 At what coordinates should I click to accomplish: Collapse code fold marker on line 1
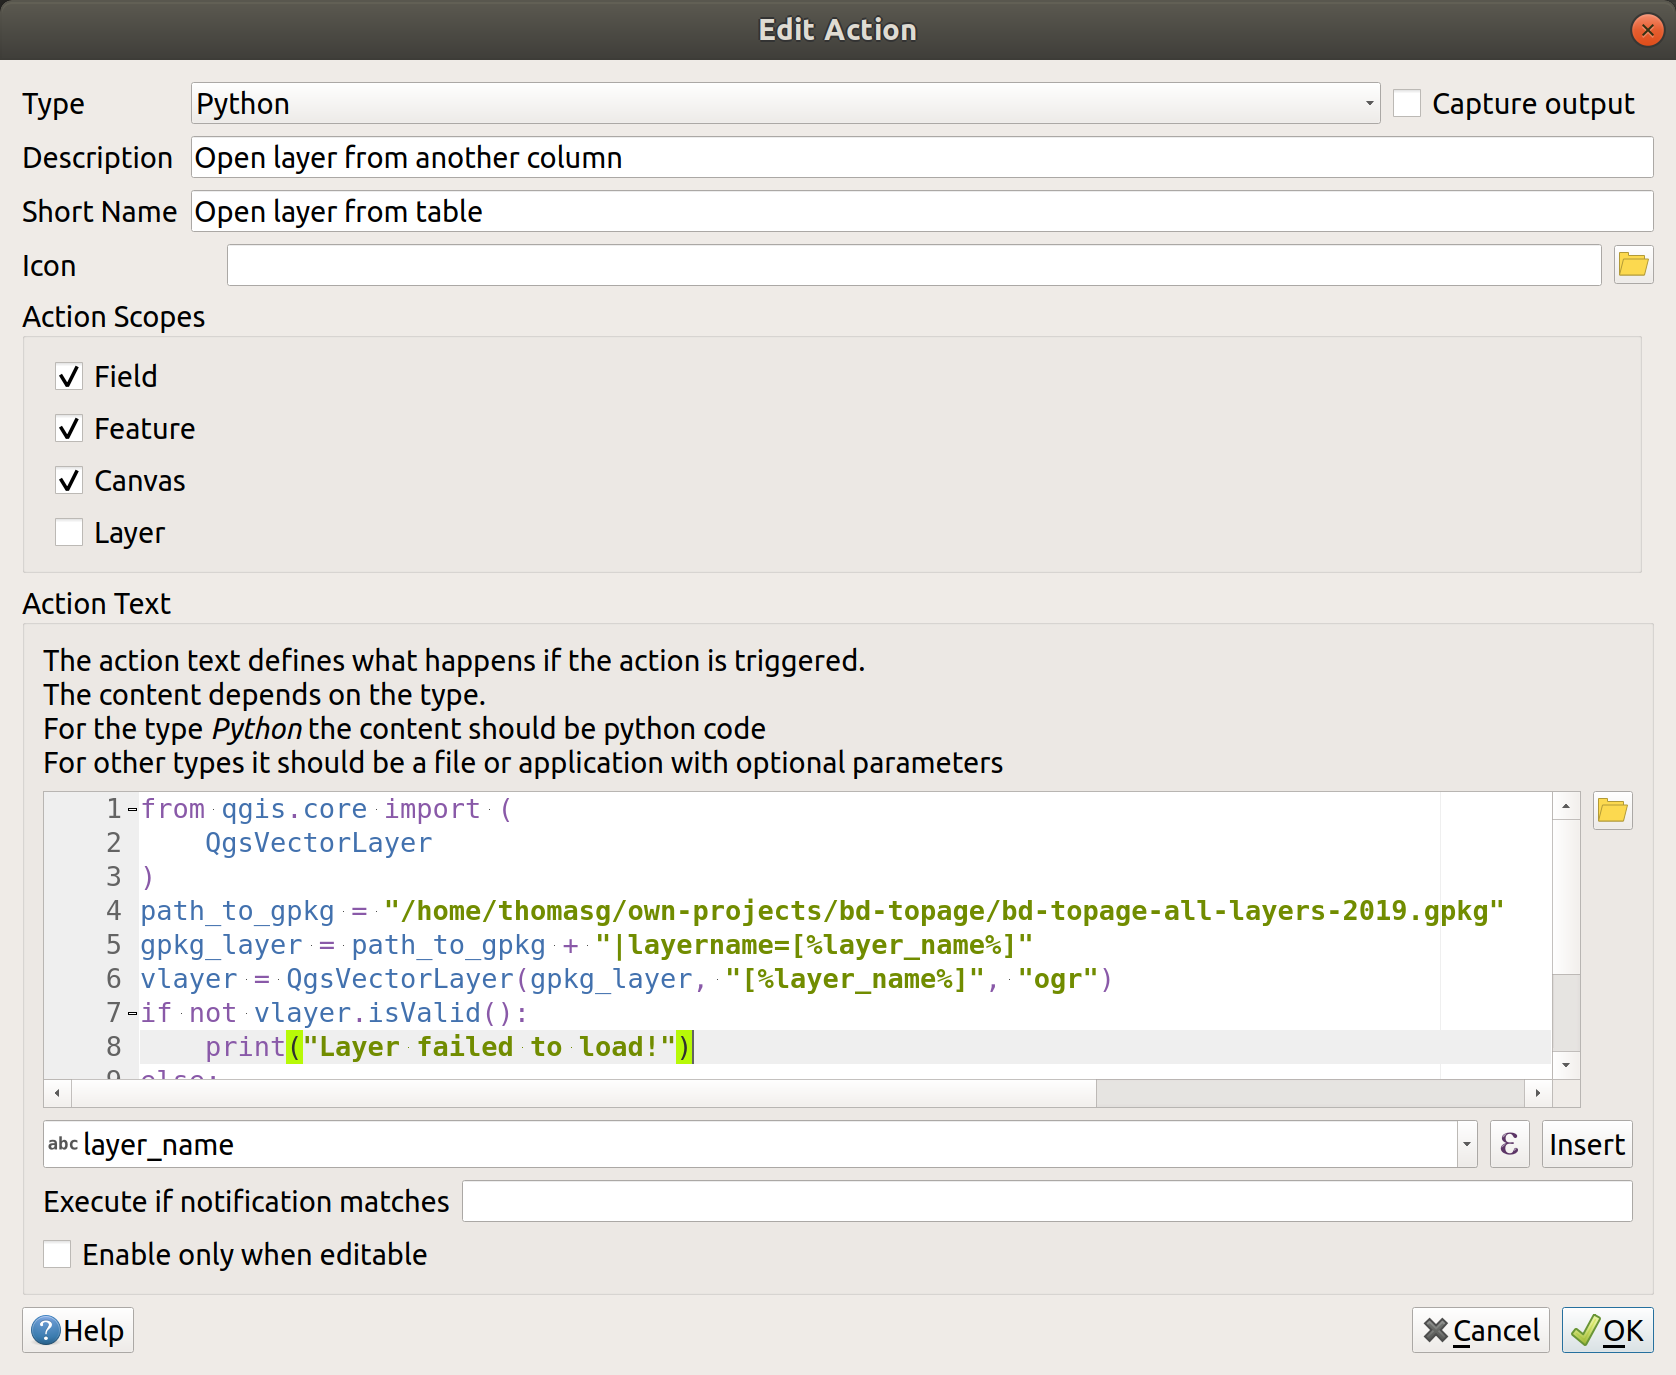(x=132, y=809)
